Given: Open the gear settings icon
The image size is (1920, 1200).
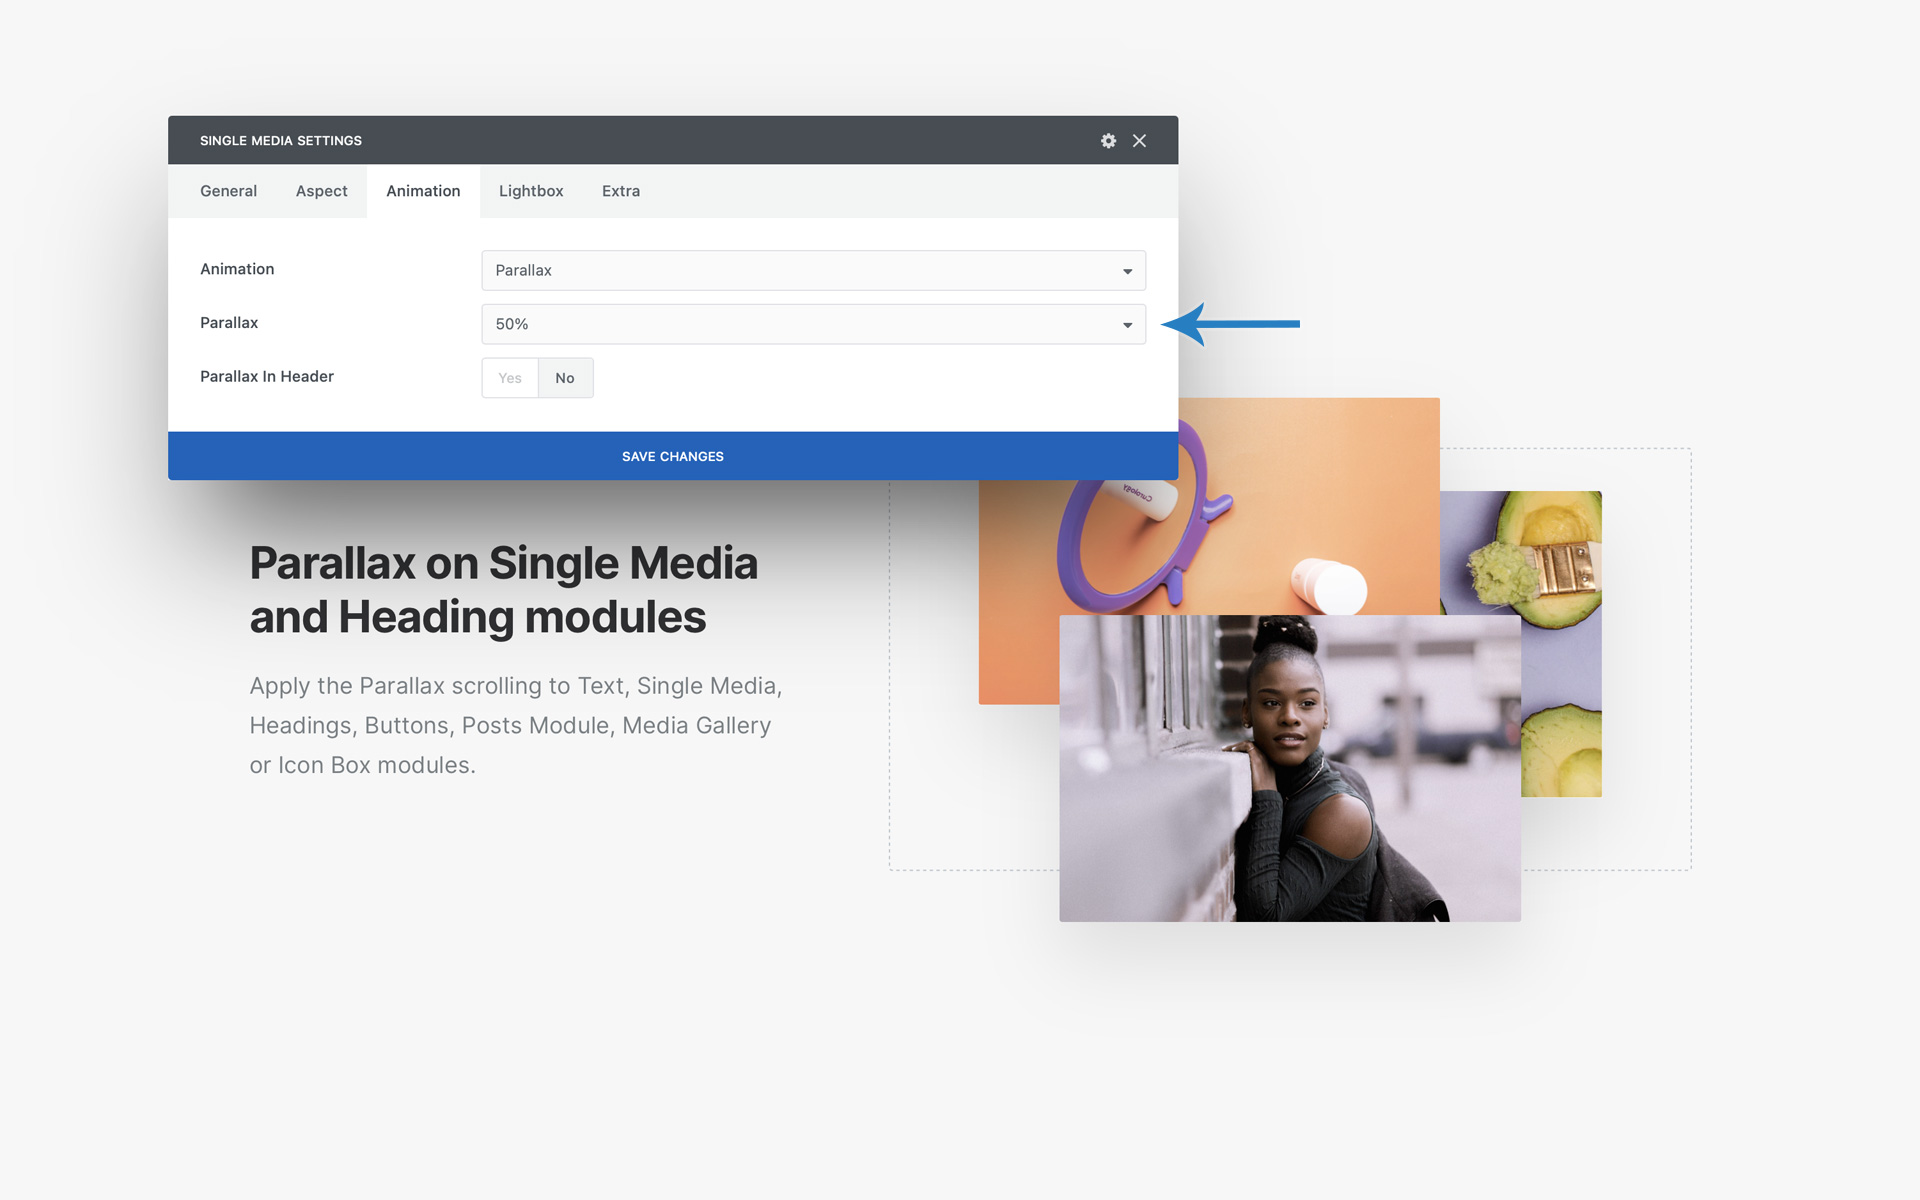Looking at the screenshot, I should pos(1108,141).
